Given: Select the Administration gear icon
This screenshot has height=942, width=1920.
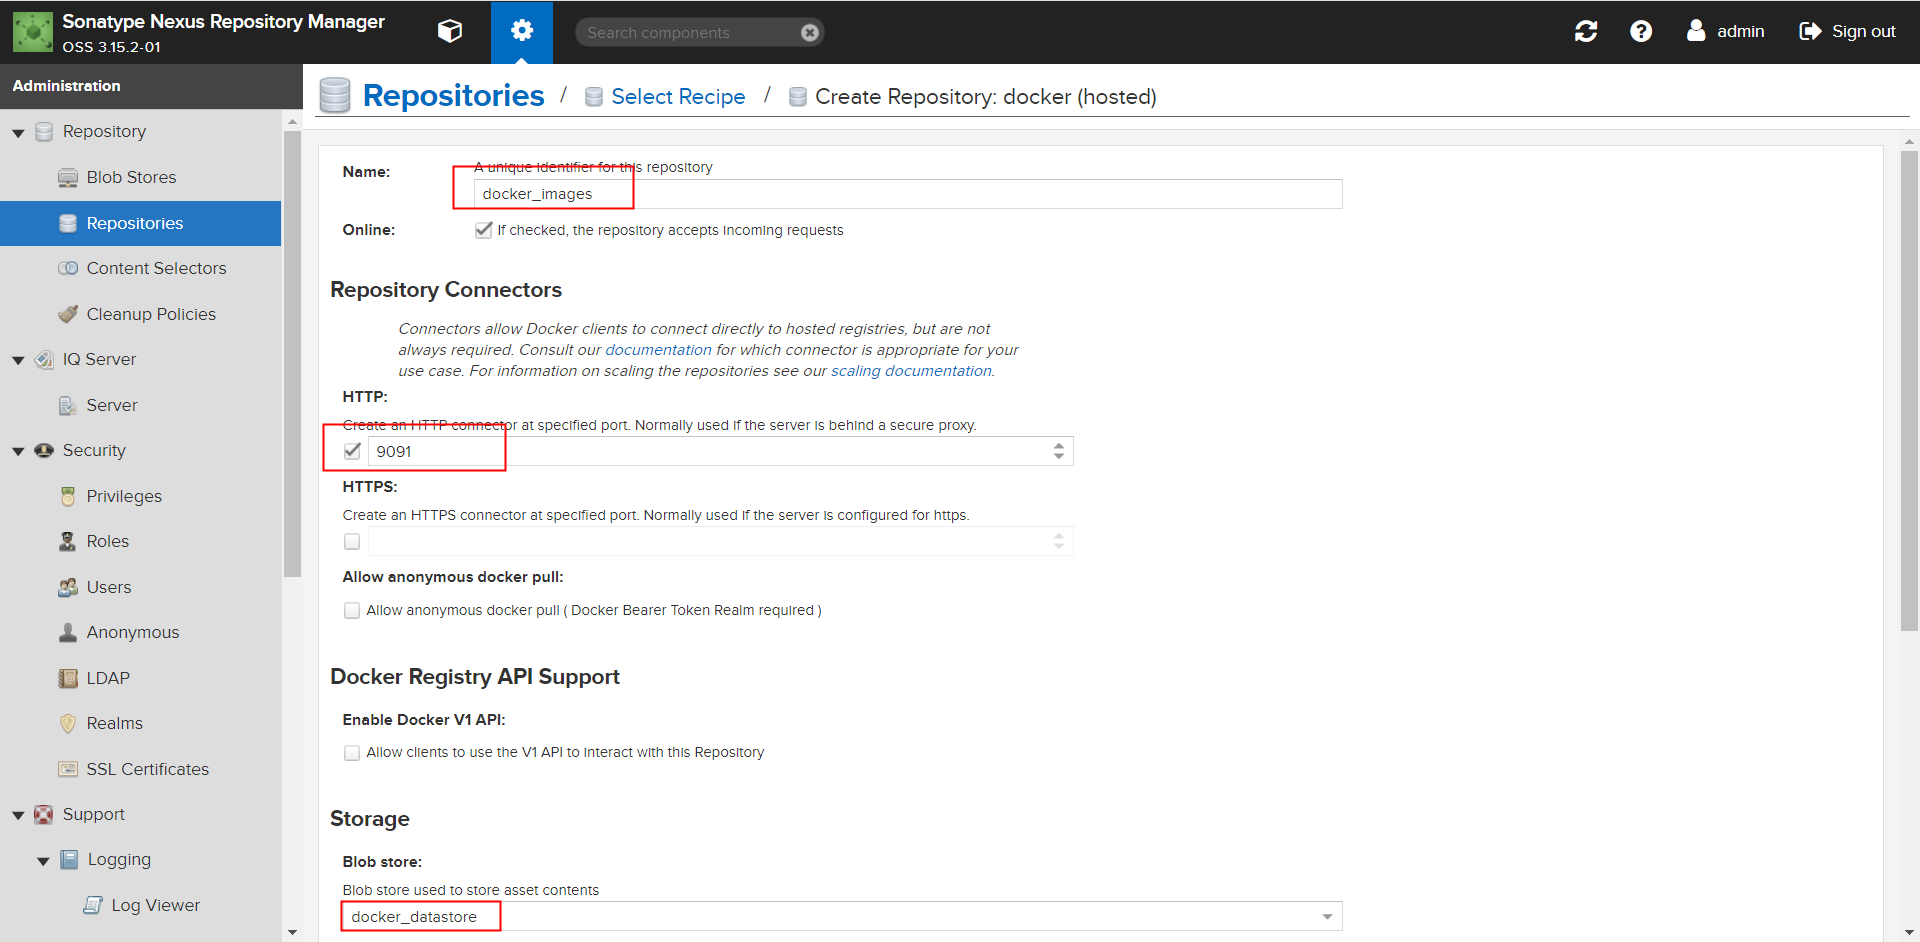Looking at the screenshot, I should (522, 31).
